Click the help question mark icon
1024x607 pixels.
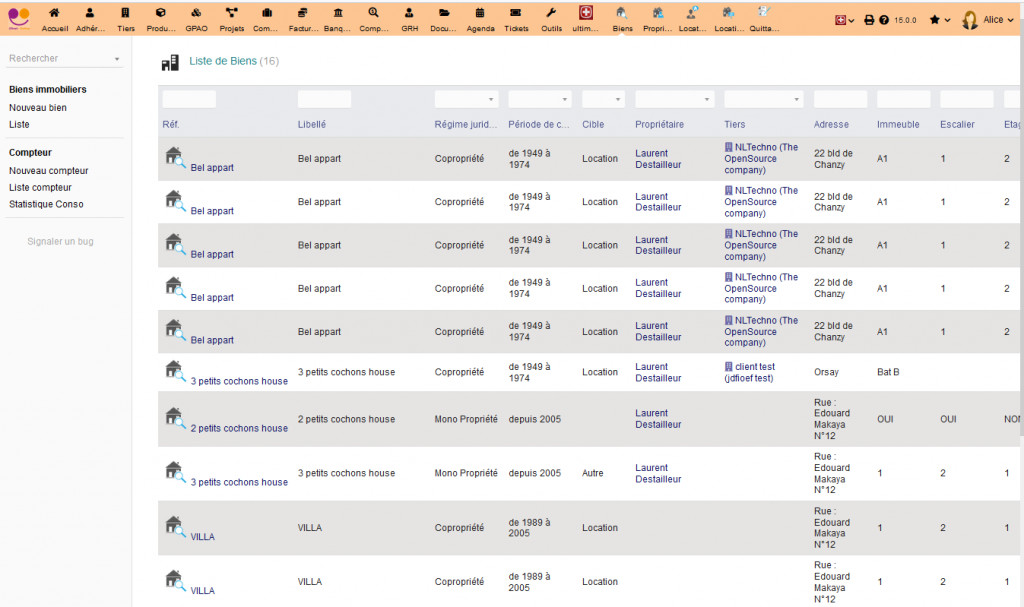coord(884,20)
